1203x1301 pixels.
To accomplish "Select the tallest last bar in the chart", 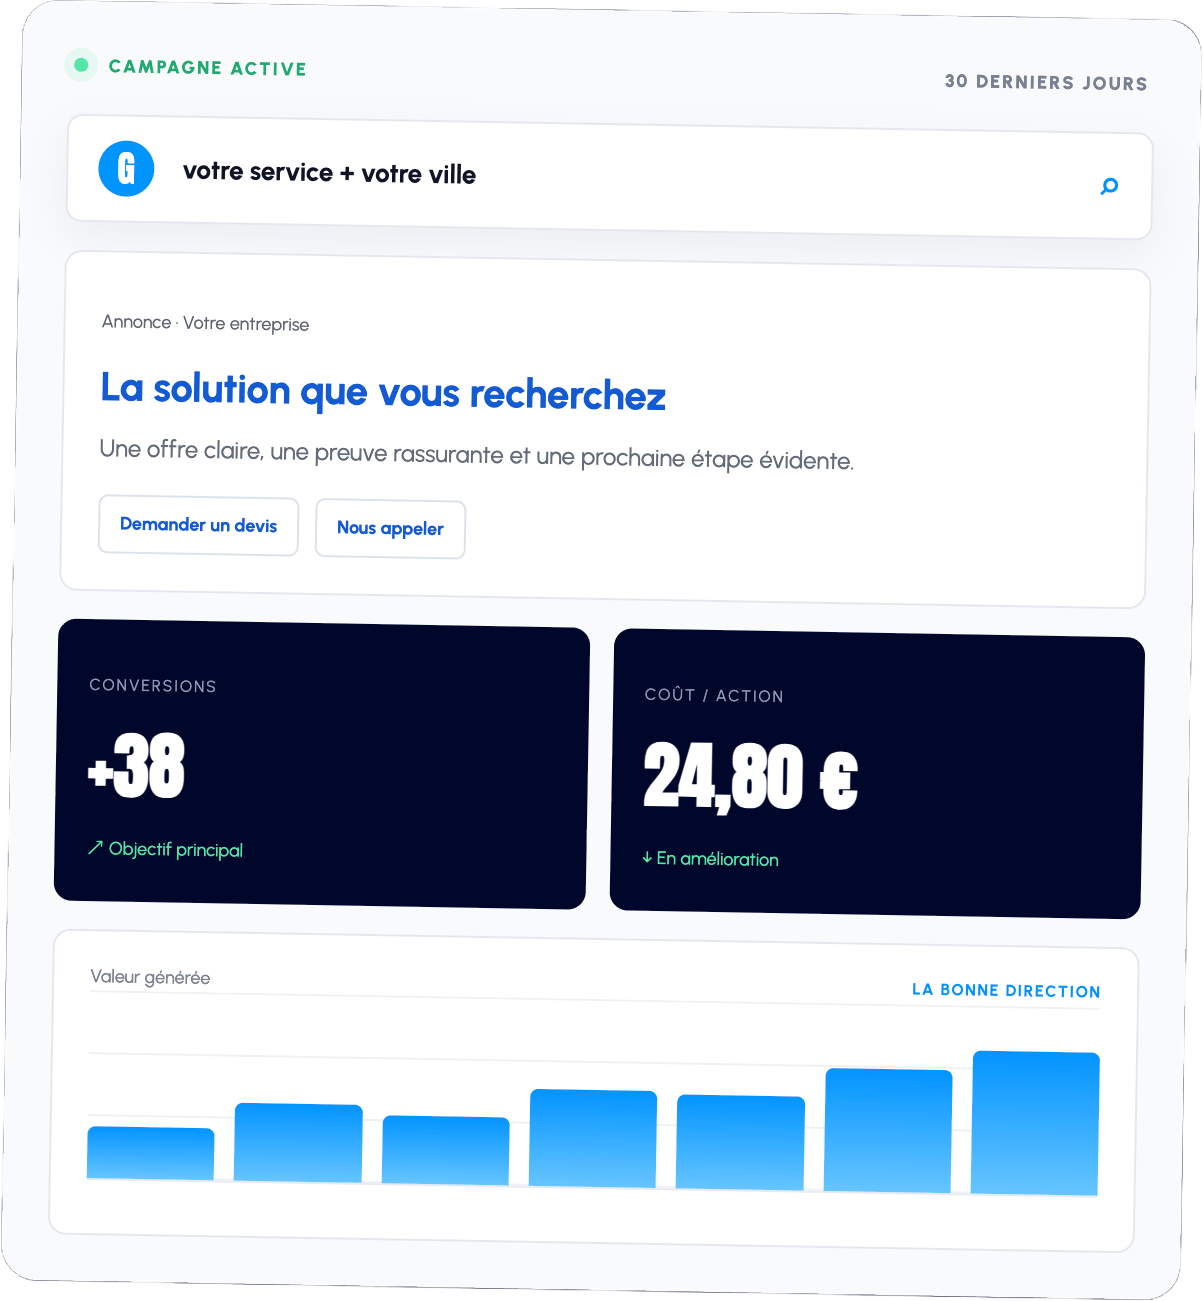I will (1035, 1122).
